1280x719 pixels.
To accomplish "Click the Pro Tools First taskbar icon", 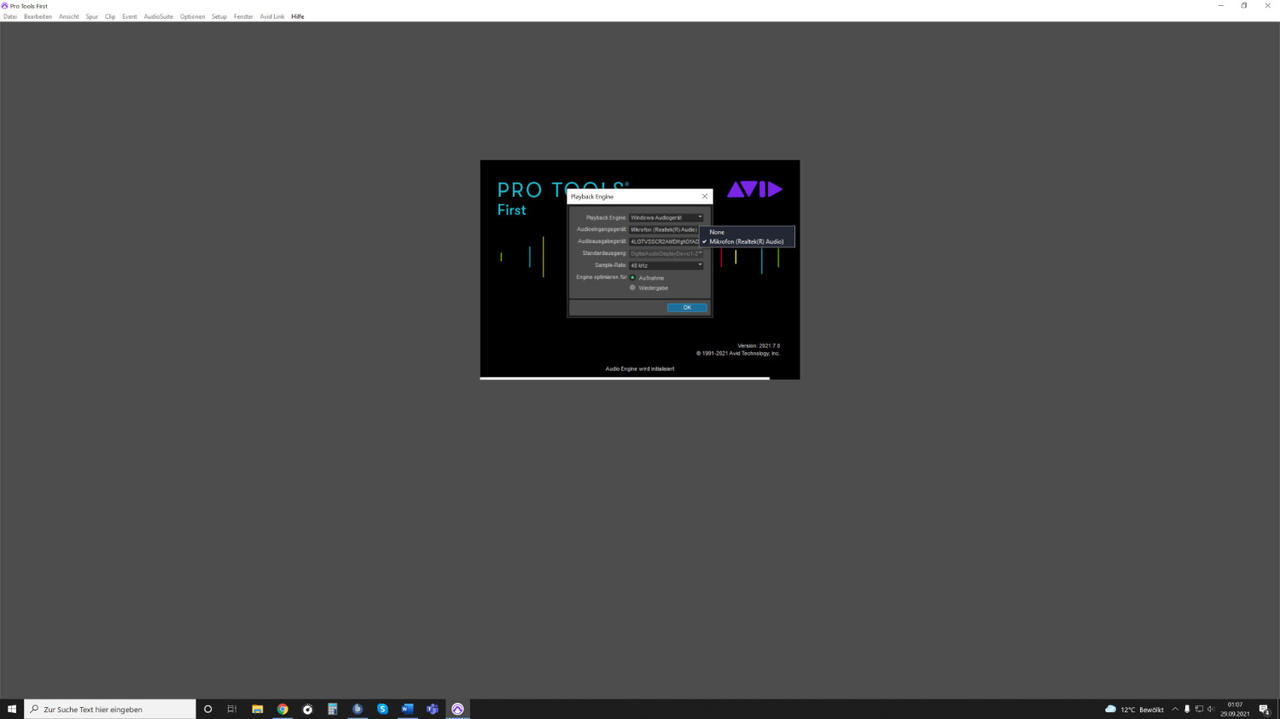I will click(457, 709).
